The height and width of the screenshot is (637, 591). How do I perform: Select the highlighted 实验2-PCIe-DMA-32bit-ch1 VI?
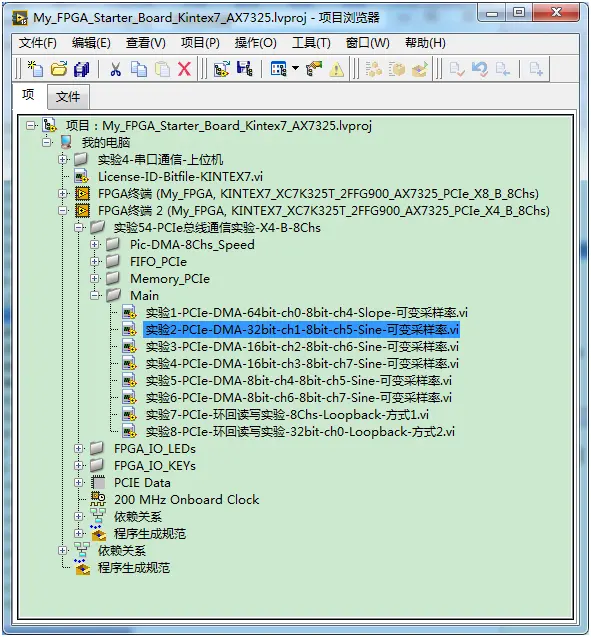click(302, 329)
